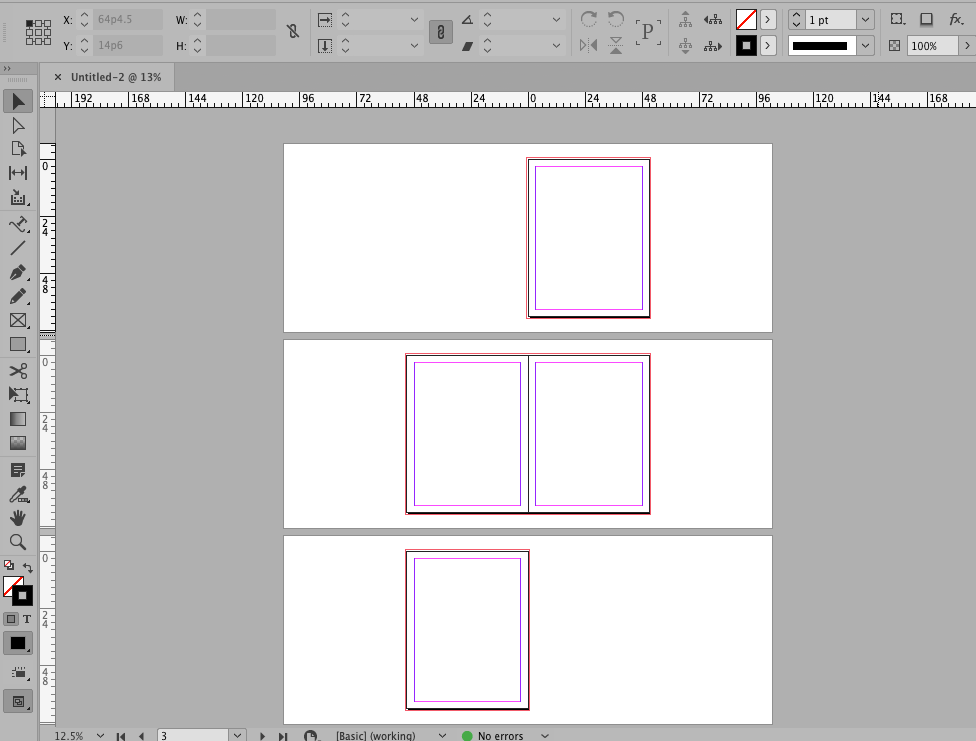Select the Selection tool arrow

click(x=18, y=101)
